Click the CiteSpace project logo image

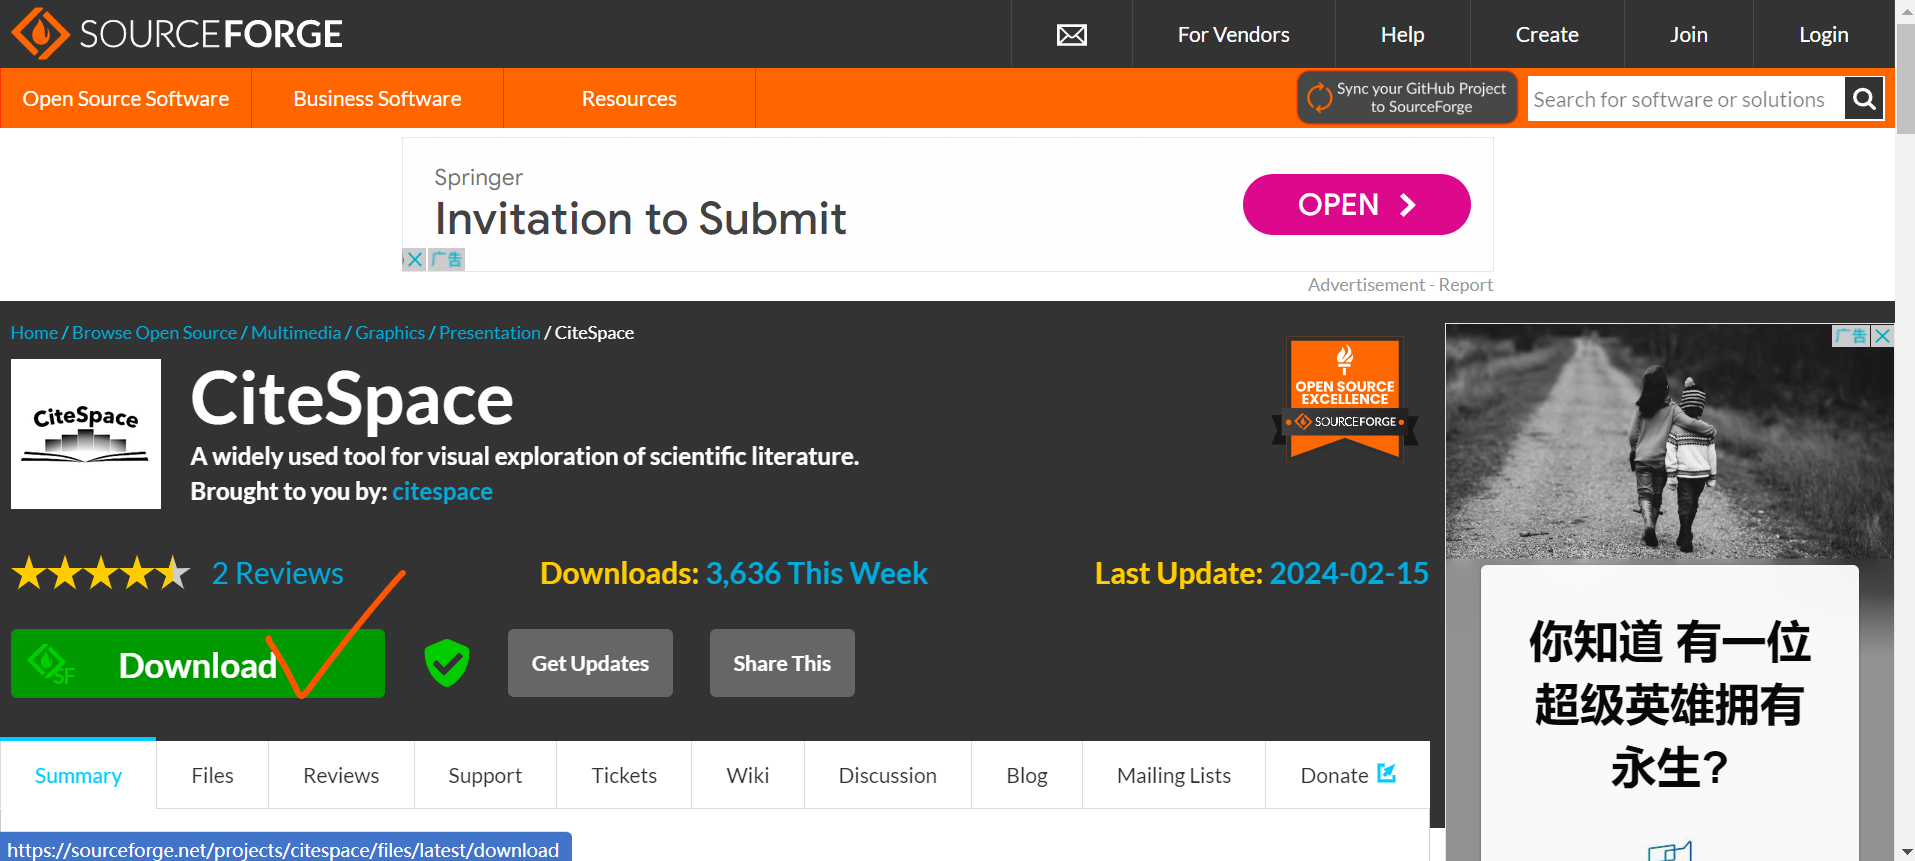(86, 434)
